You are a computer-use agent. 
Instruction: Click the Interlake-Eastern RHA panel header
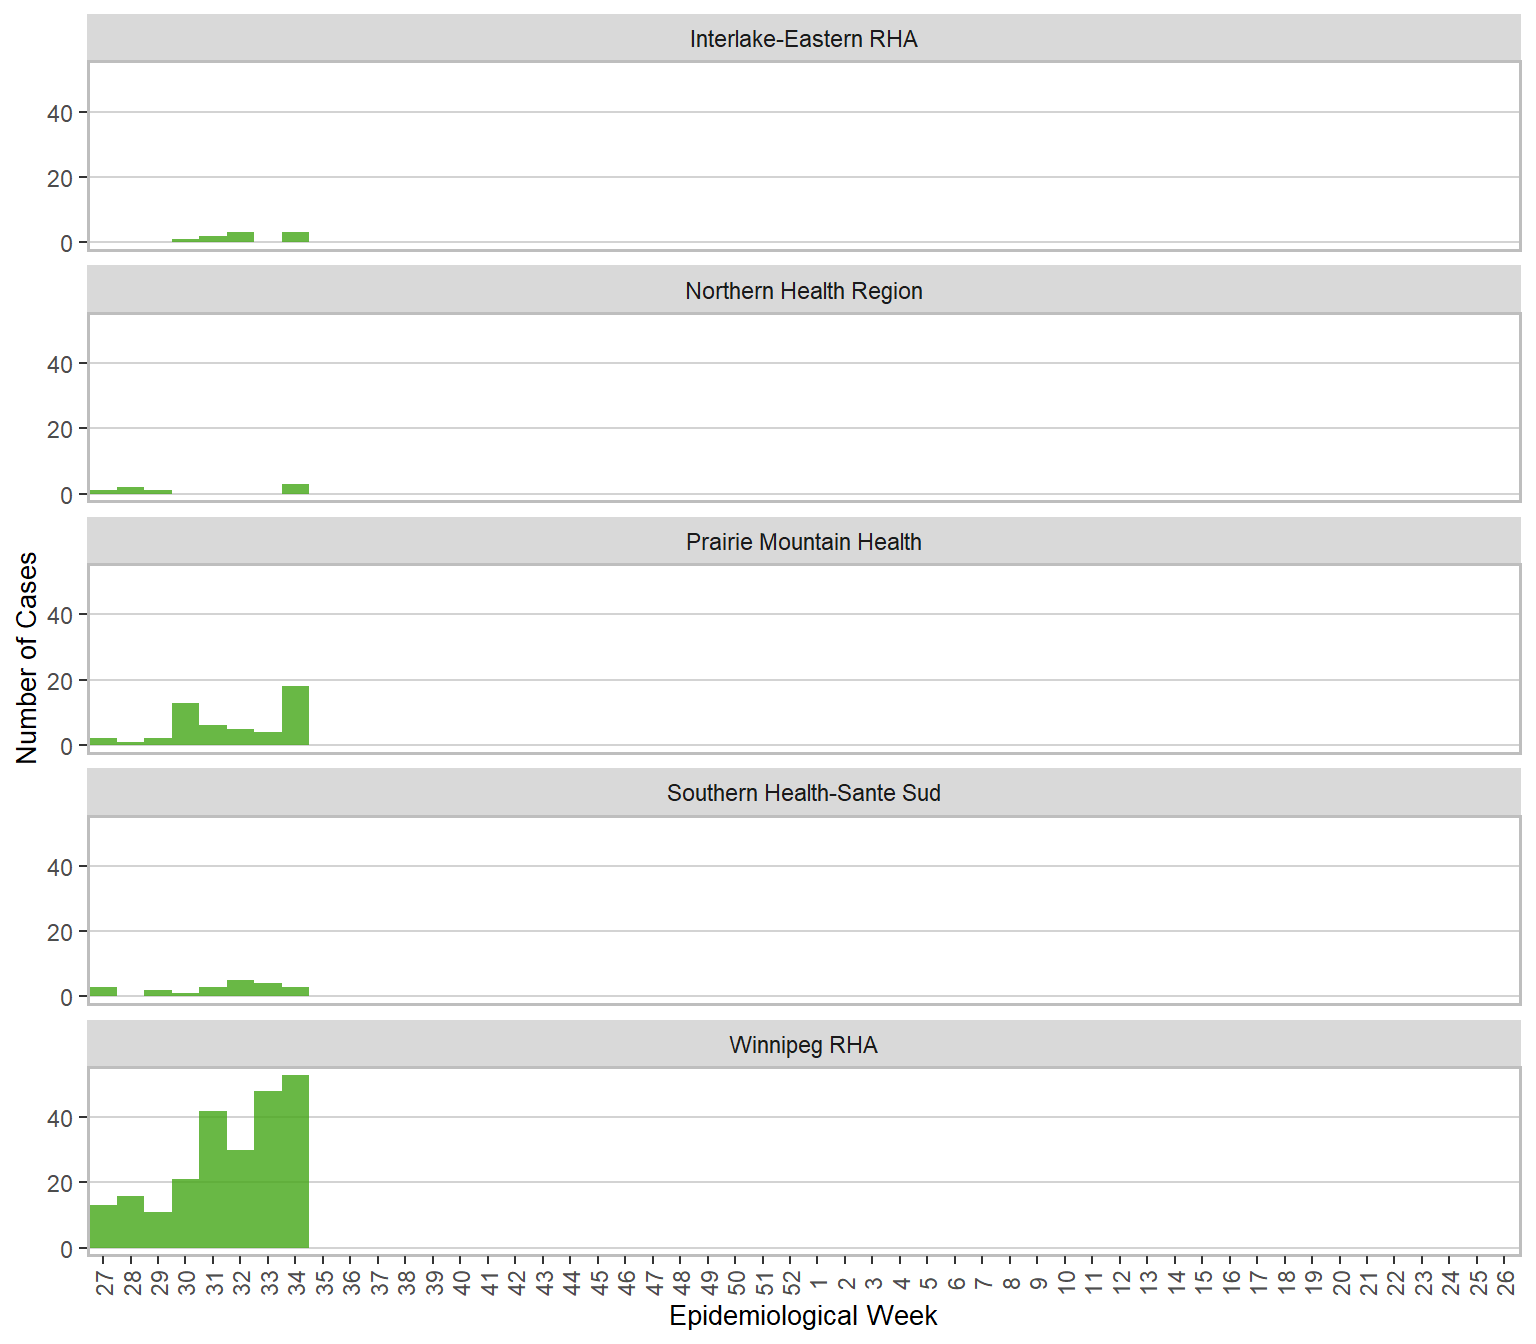(x=803, y=39)
